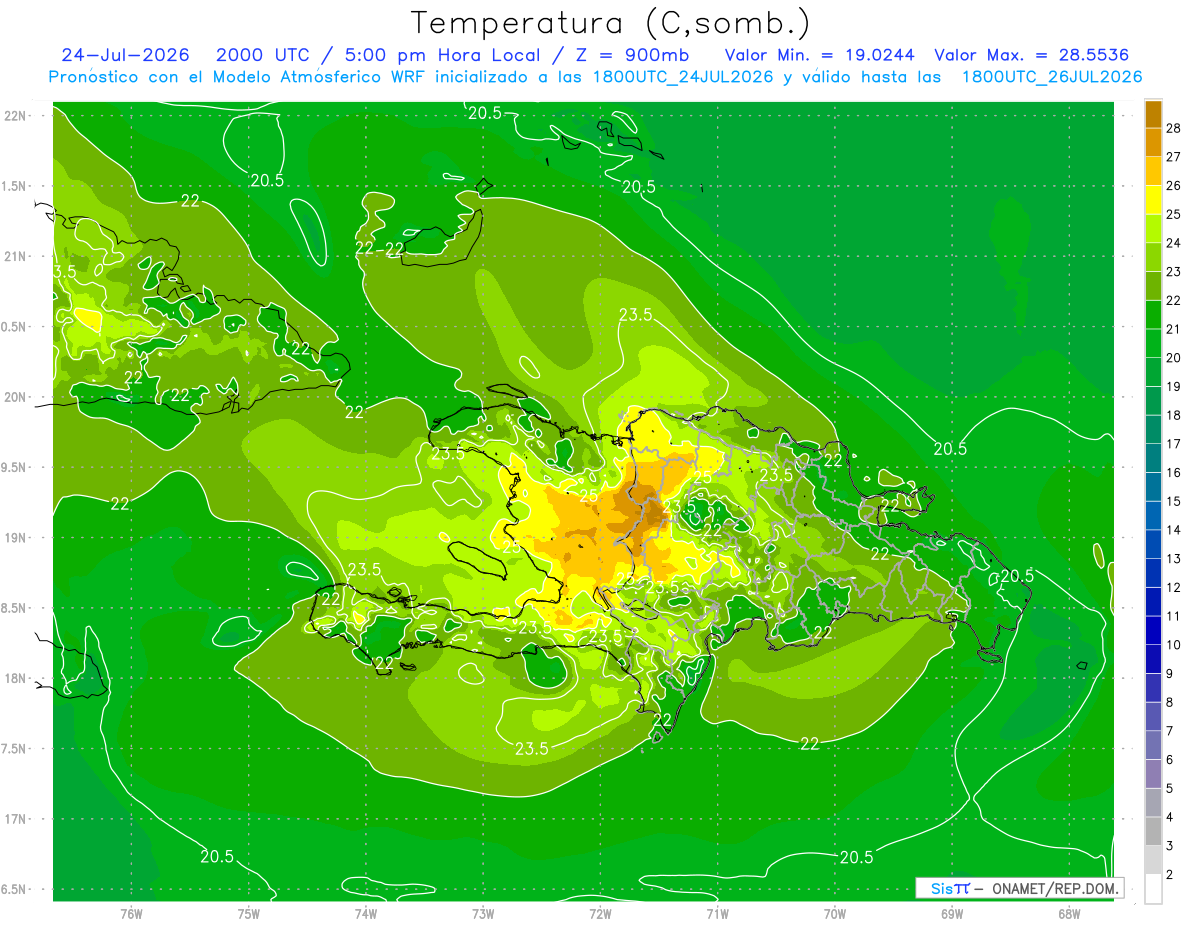
Task: Click the "19N" latitude axis label
Action: [15, 538]
